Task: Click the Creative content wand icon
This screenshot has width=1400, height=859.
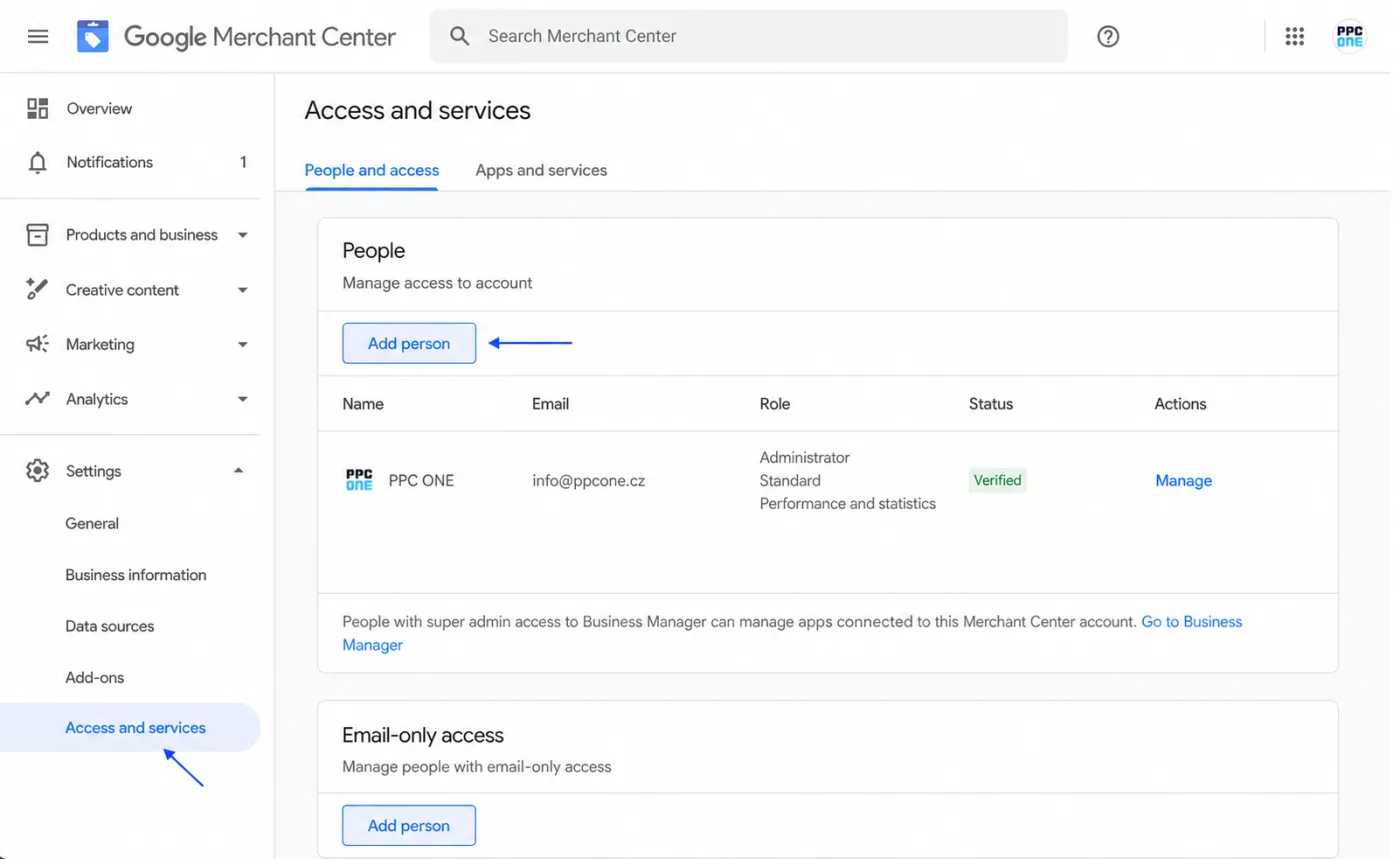Action: click(x=37, y=290)
